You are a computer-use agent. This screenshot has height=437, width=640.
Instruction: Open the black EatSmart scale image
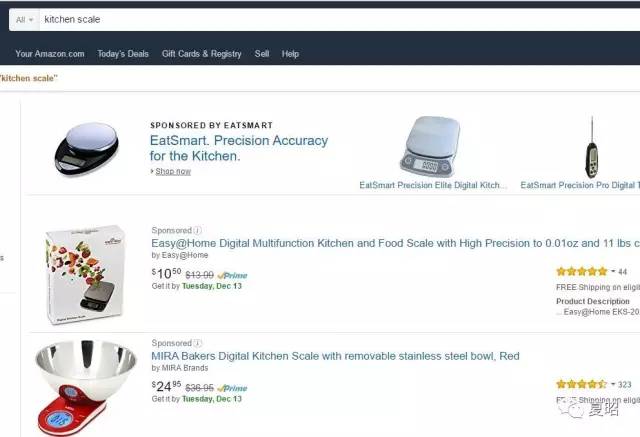83,147
